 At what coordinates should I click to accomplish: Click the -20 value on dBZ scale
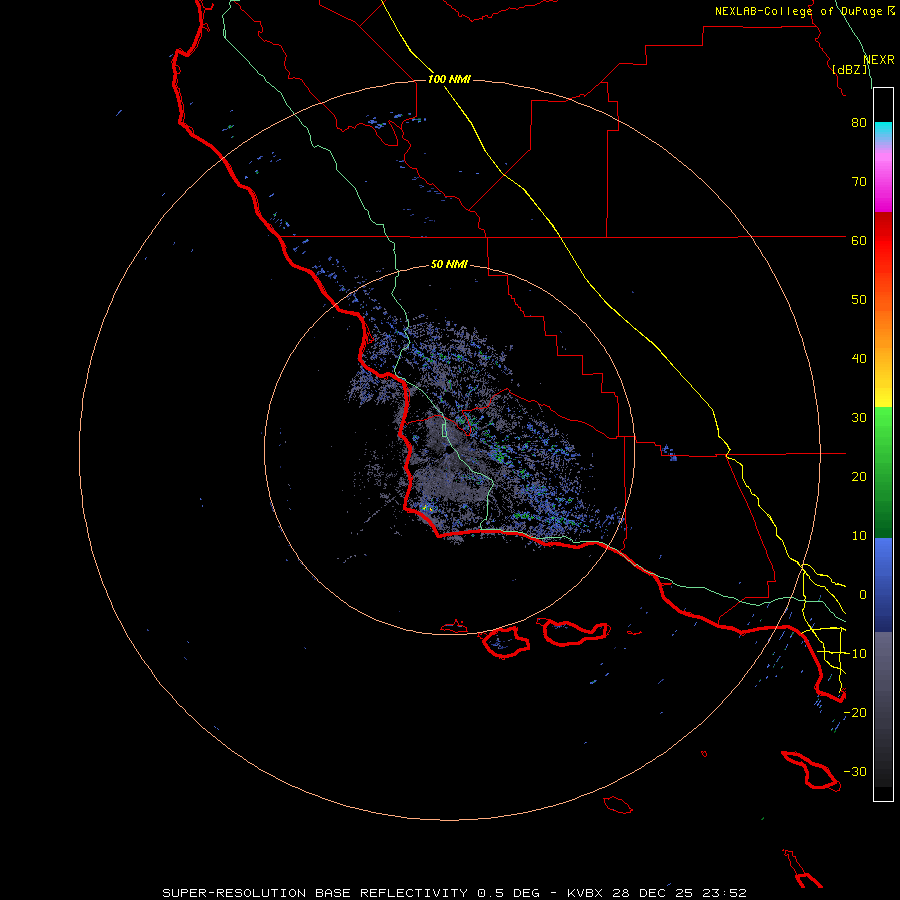(855, 713)
